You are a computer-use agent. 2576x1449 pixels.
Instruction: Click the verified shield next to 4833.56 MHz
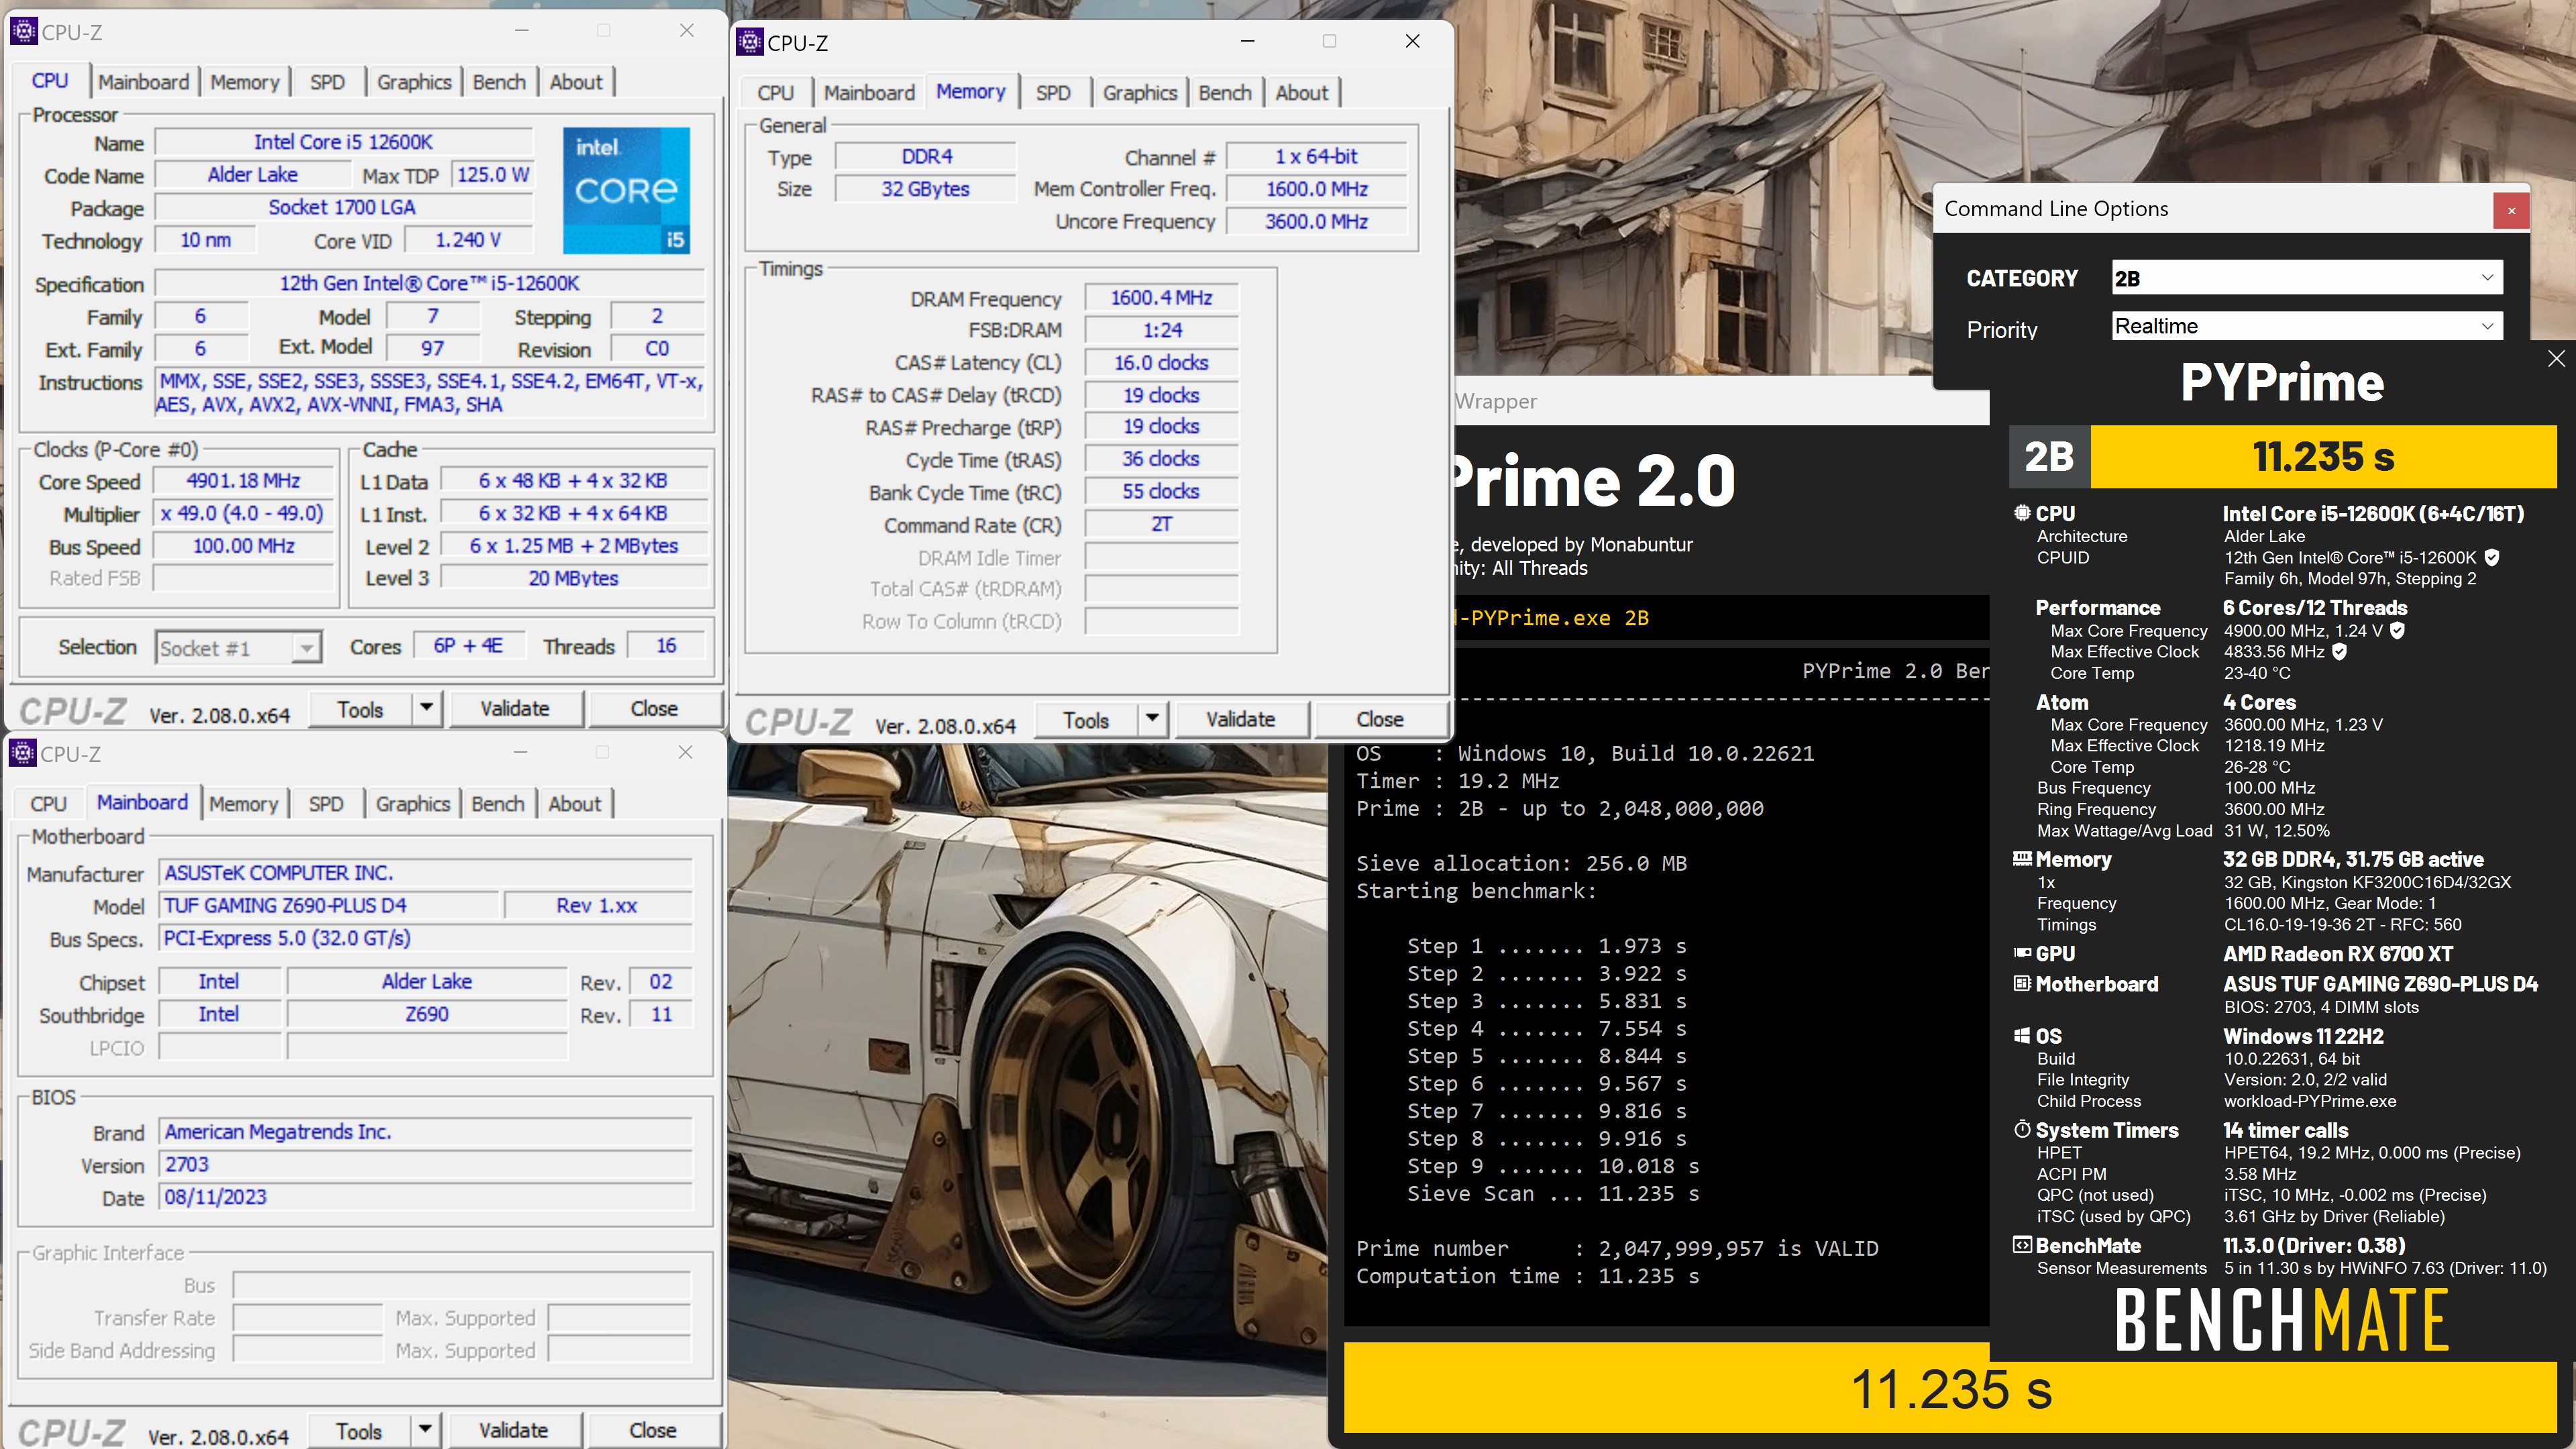(2339, 652)
